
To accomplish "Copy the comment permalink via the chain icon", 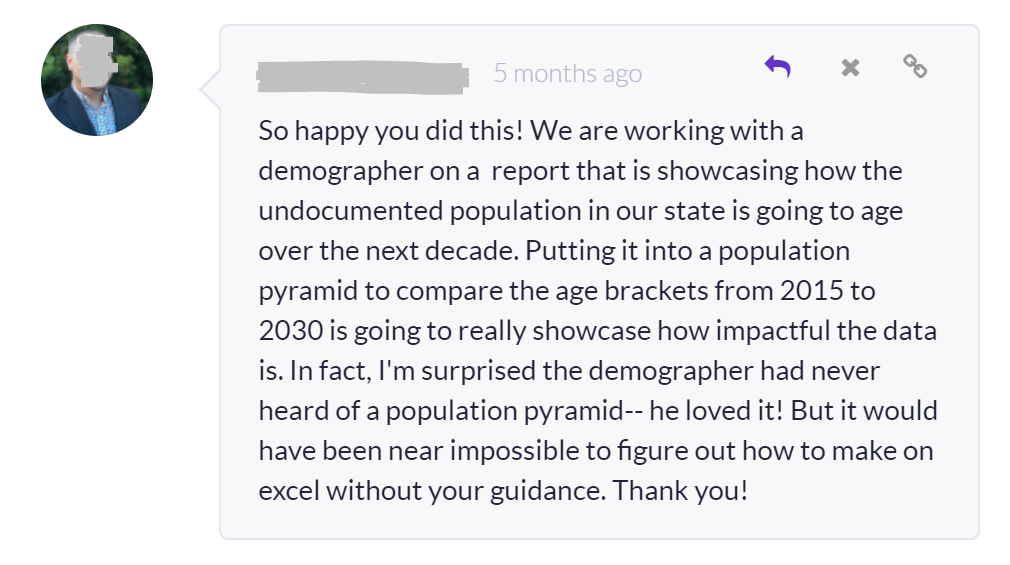I will pyautogui.click(x=915, y=66).
